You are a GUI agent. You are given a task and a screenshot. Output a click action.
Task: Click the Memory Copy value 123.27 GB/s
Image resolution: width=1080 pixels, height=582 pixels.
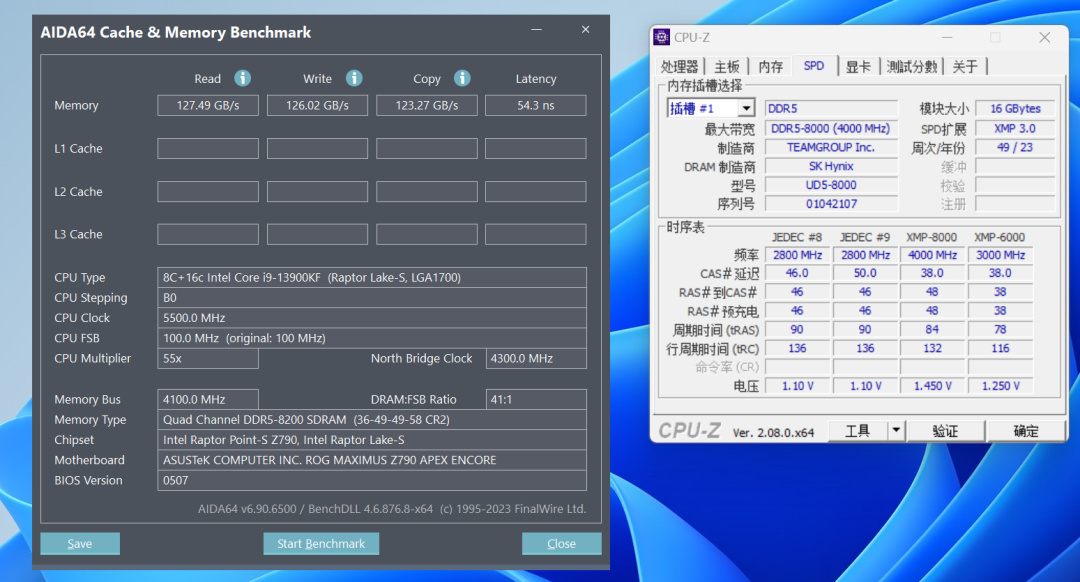click(427, 105)
